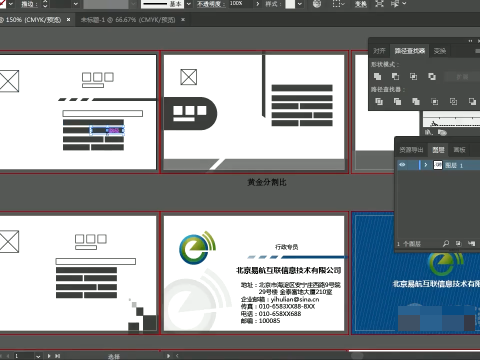Viewport: 480px width, 360px height.
Task: Click the fill swatch with red slash
Action: pyautogui.click(x=3, y=3)
